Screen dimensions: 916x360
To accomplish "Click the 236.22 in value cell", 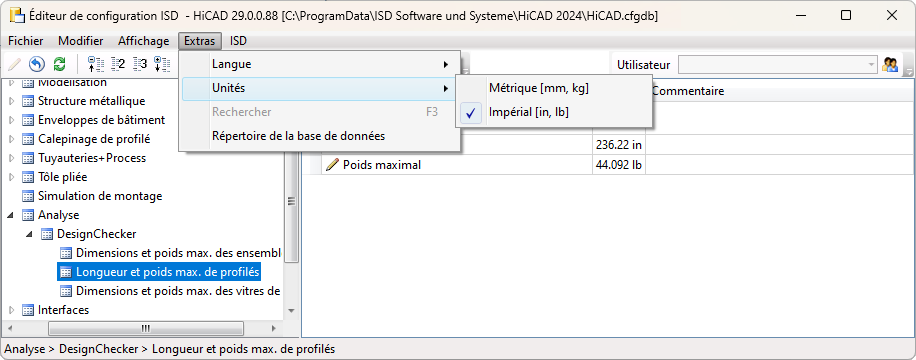I will [x=619, y=144].
